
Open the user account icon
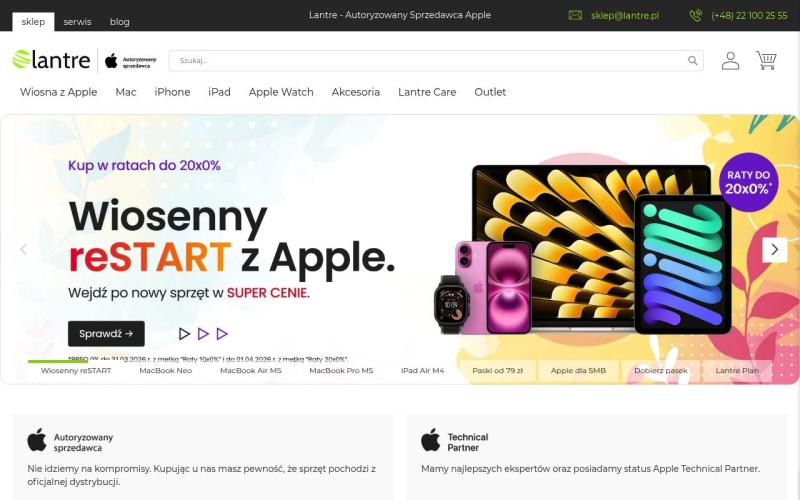pyautogui.click(x=730, y=61)
